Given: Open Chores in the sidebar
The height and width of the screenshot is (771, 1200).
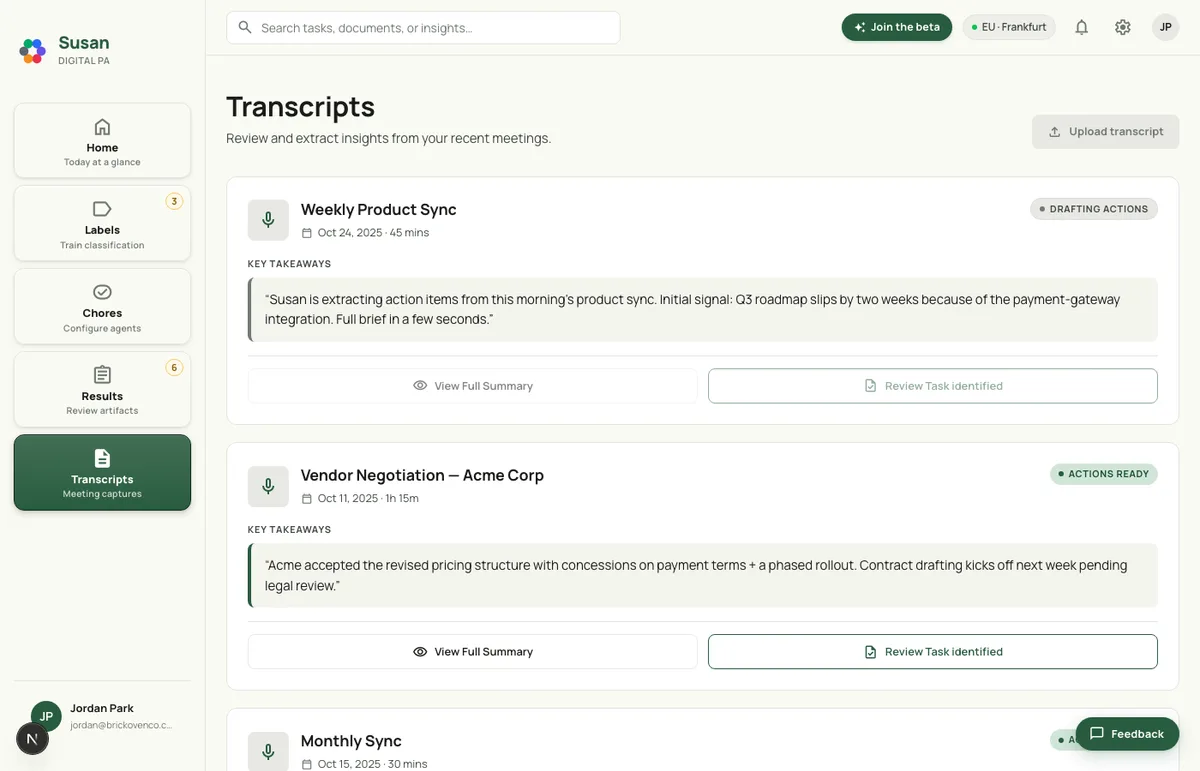Looking at the screenshot, I should click(x=102, y=306).
